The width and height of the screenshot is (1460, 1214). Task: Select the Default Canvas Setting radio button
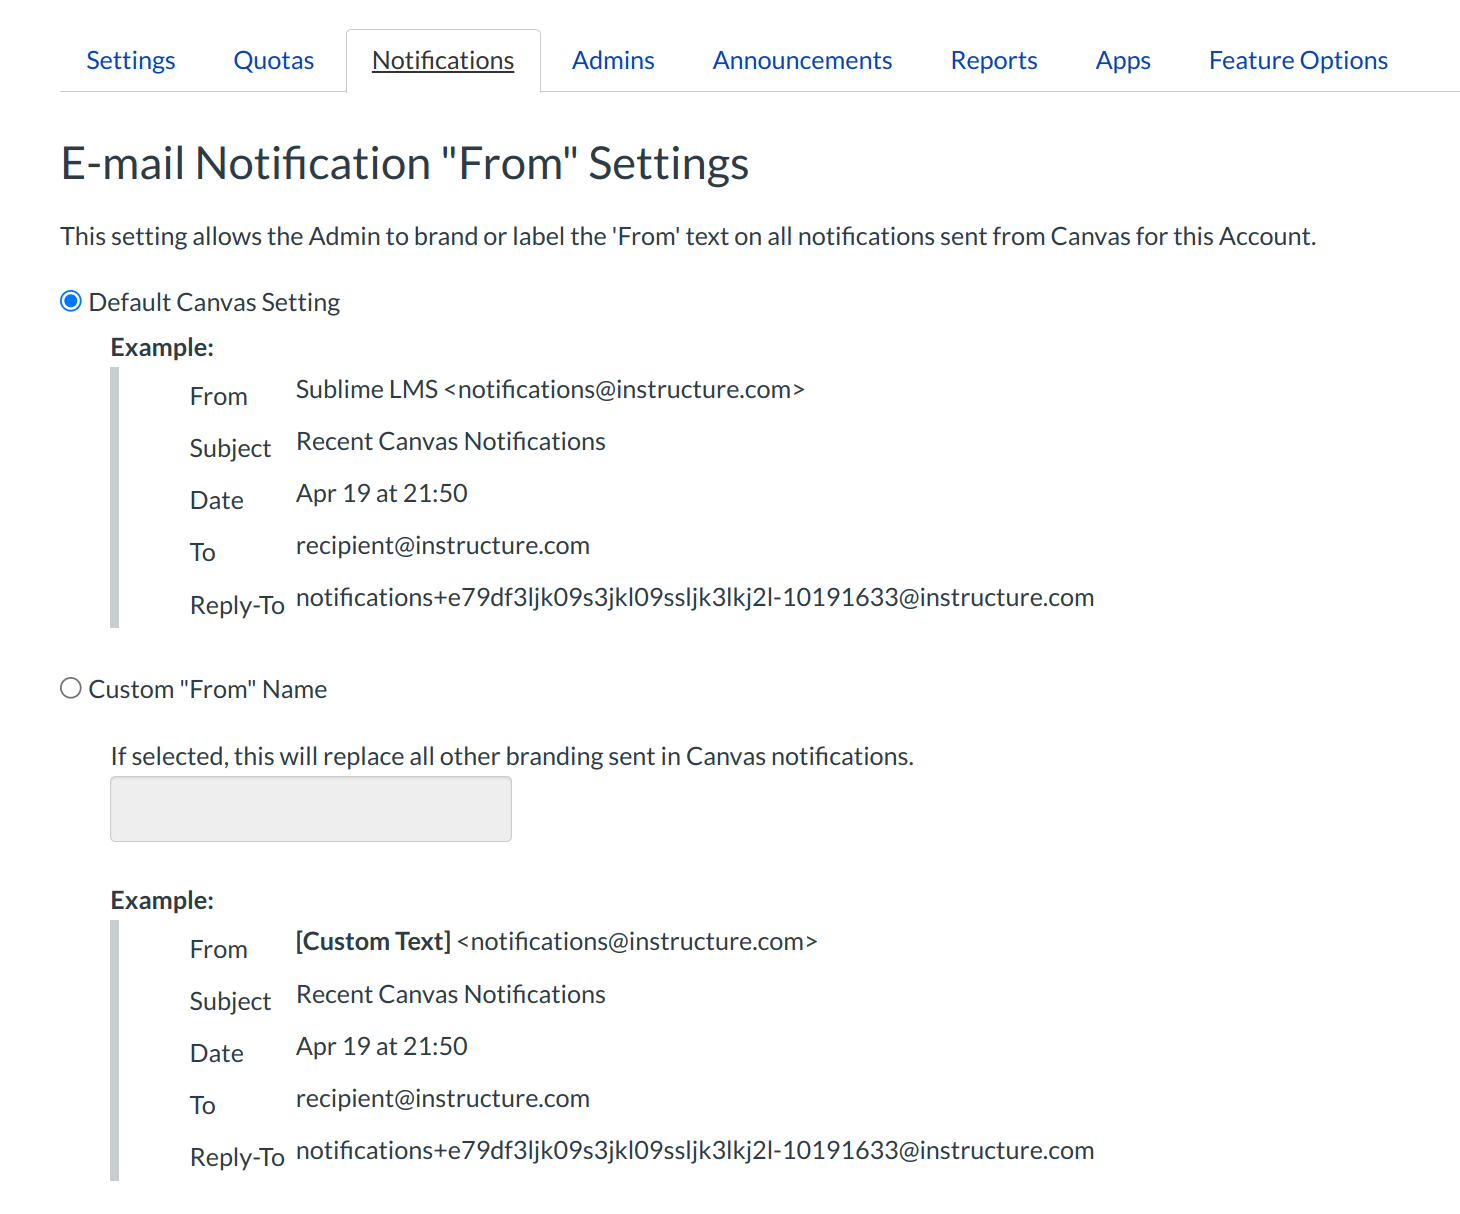[x=71, y=301]
